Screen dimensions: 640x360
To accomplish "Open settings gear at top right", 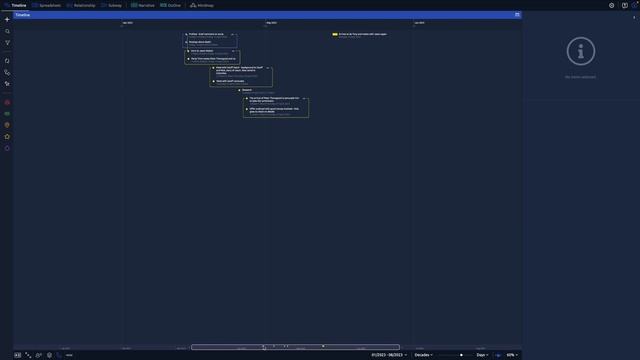I will coord(611,5).
